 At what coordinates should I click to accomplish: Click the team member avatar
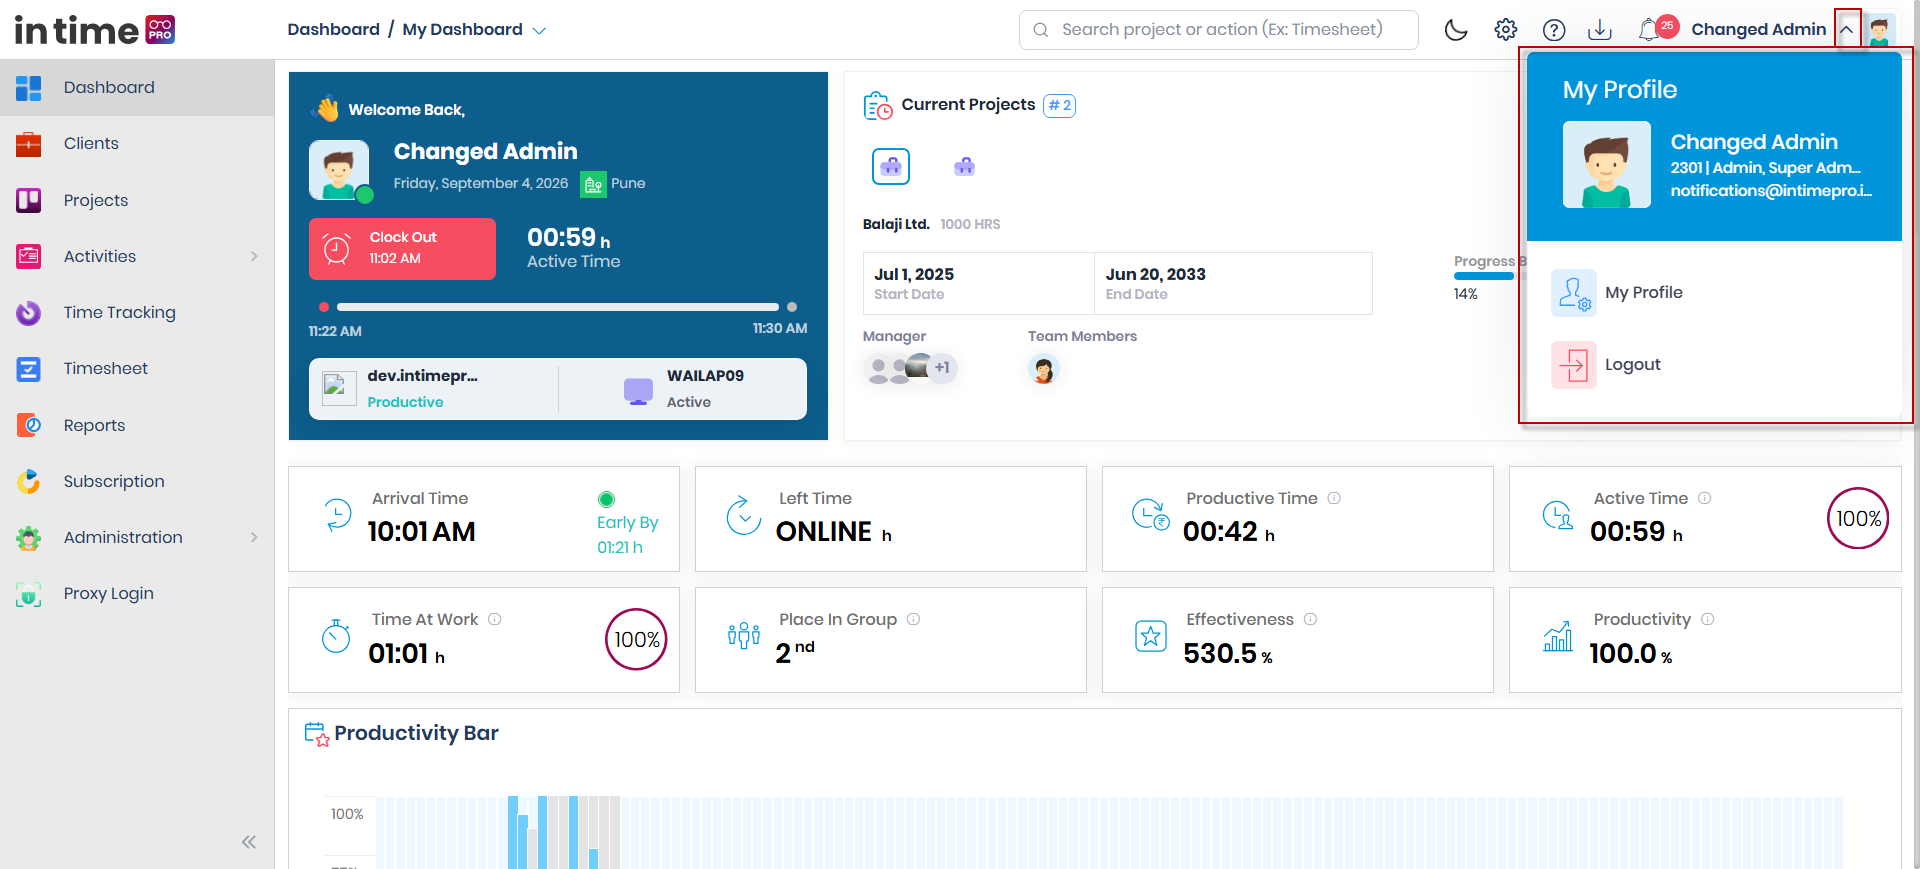(x=1044, y=370)
